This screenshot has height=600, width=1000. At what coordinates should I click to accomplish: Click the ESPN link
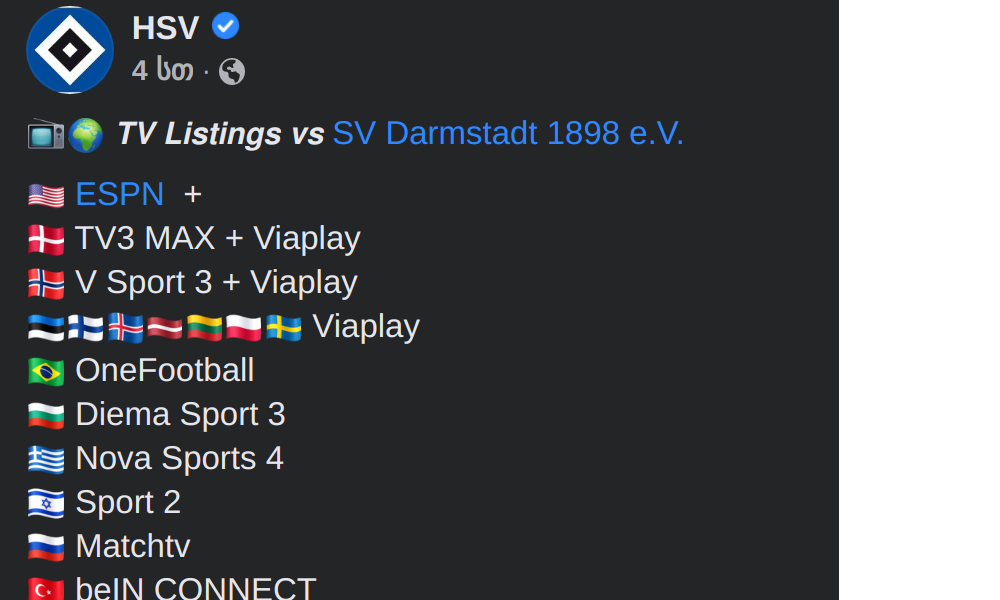tap(119, 194)
